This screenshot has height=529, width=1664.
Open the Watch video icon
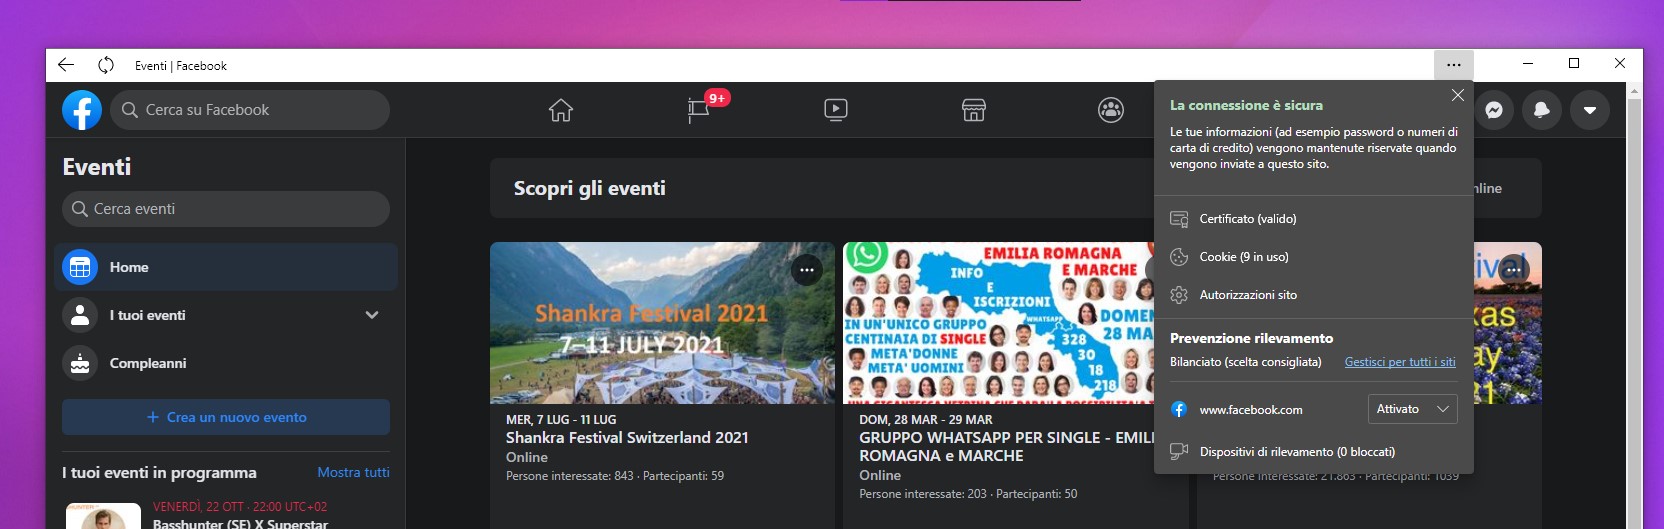click(x=836, y=110)
